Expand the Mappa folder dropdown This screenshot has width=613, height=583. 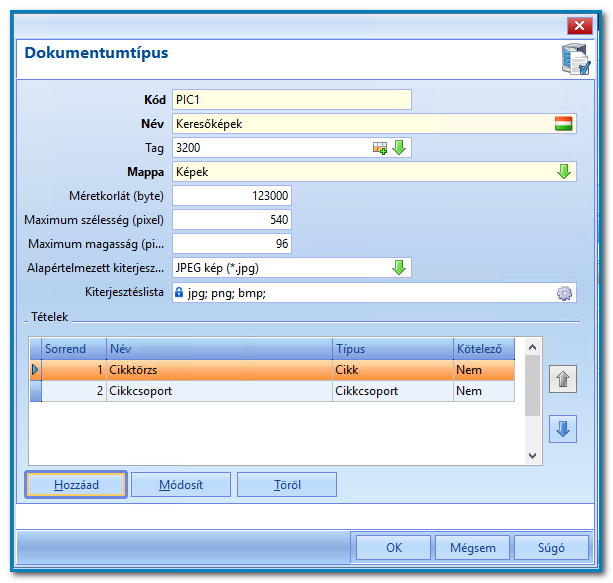point(563,172)
